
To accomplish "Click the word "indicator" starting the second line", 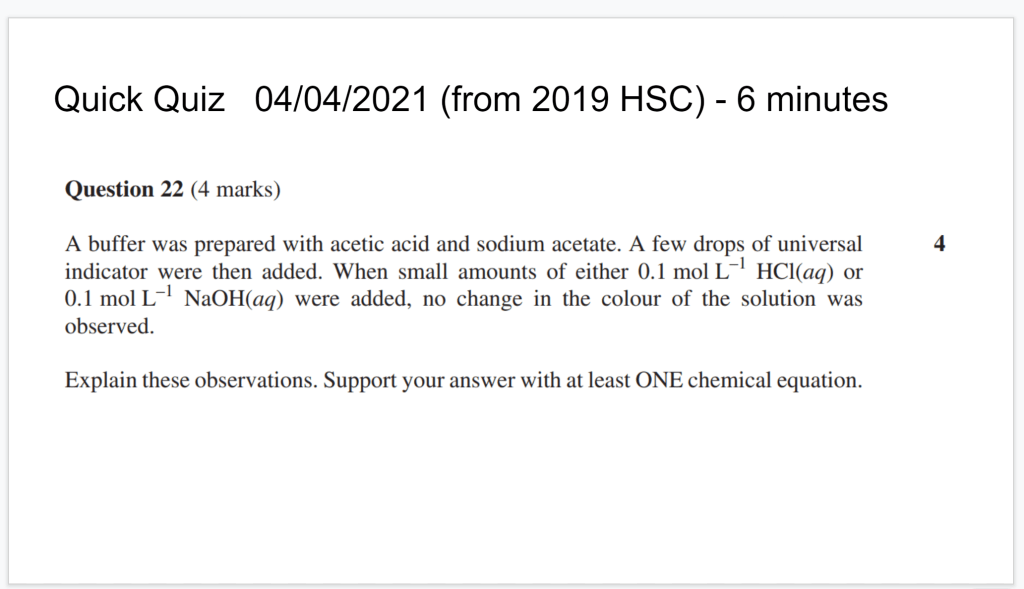I will 106,272.
